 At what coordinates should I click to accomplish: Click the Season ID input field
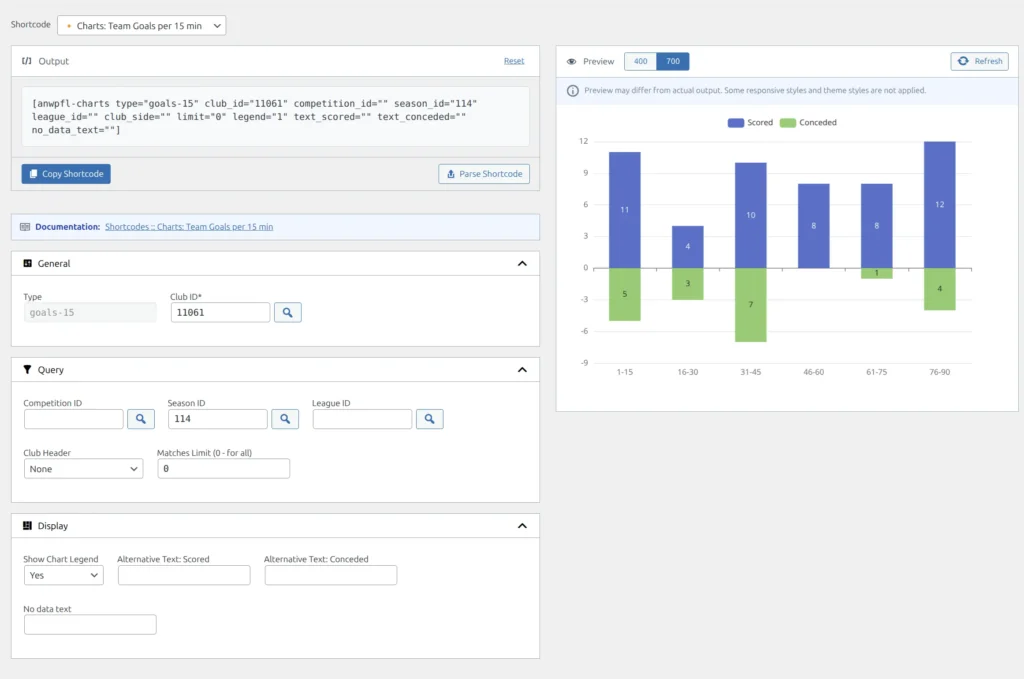(x=217, y=418)
